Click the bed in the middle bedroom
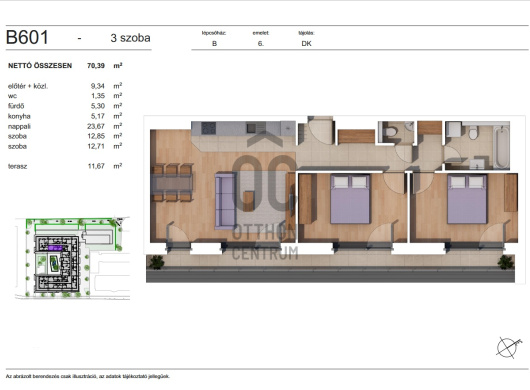Viewport: 530px width, 390px height. [x=350, y=199]
